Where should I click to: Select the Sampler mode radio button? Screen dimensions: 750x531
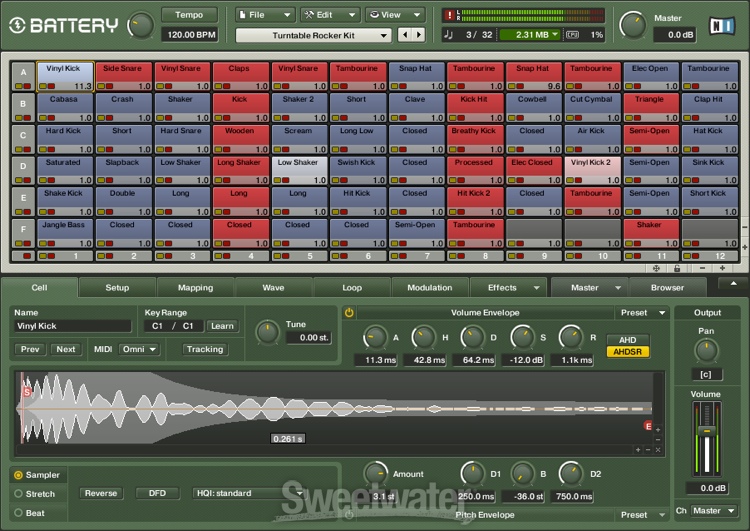tap(18, 475)
